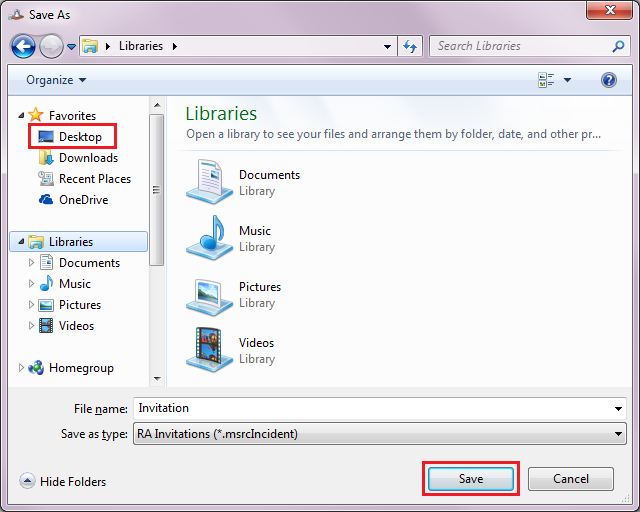
Task: Select the Music library icon
Action: tap(209, 238)
